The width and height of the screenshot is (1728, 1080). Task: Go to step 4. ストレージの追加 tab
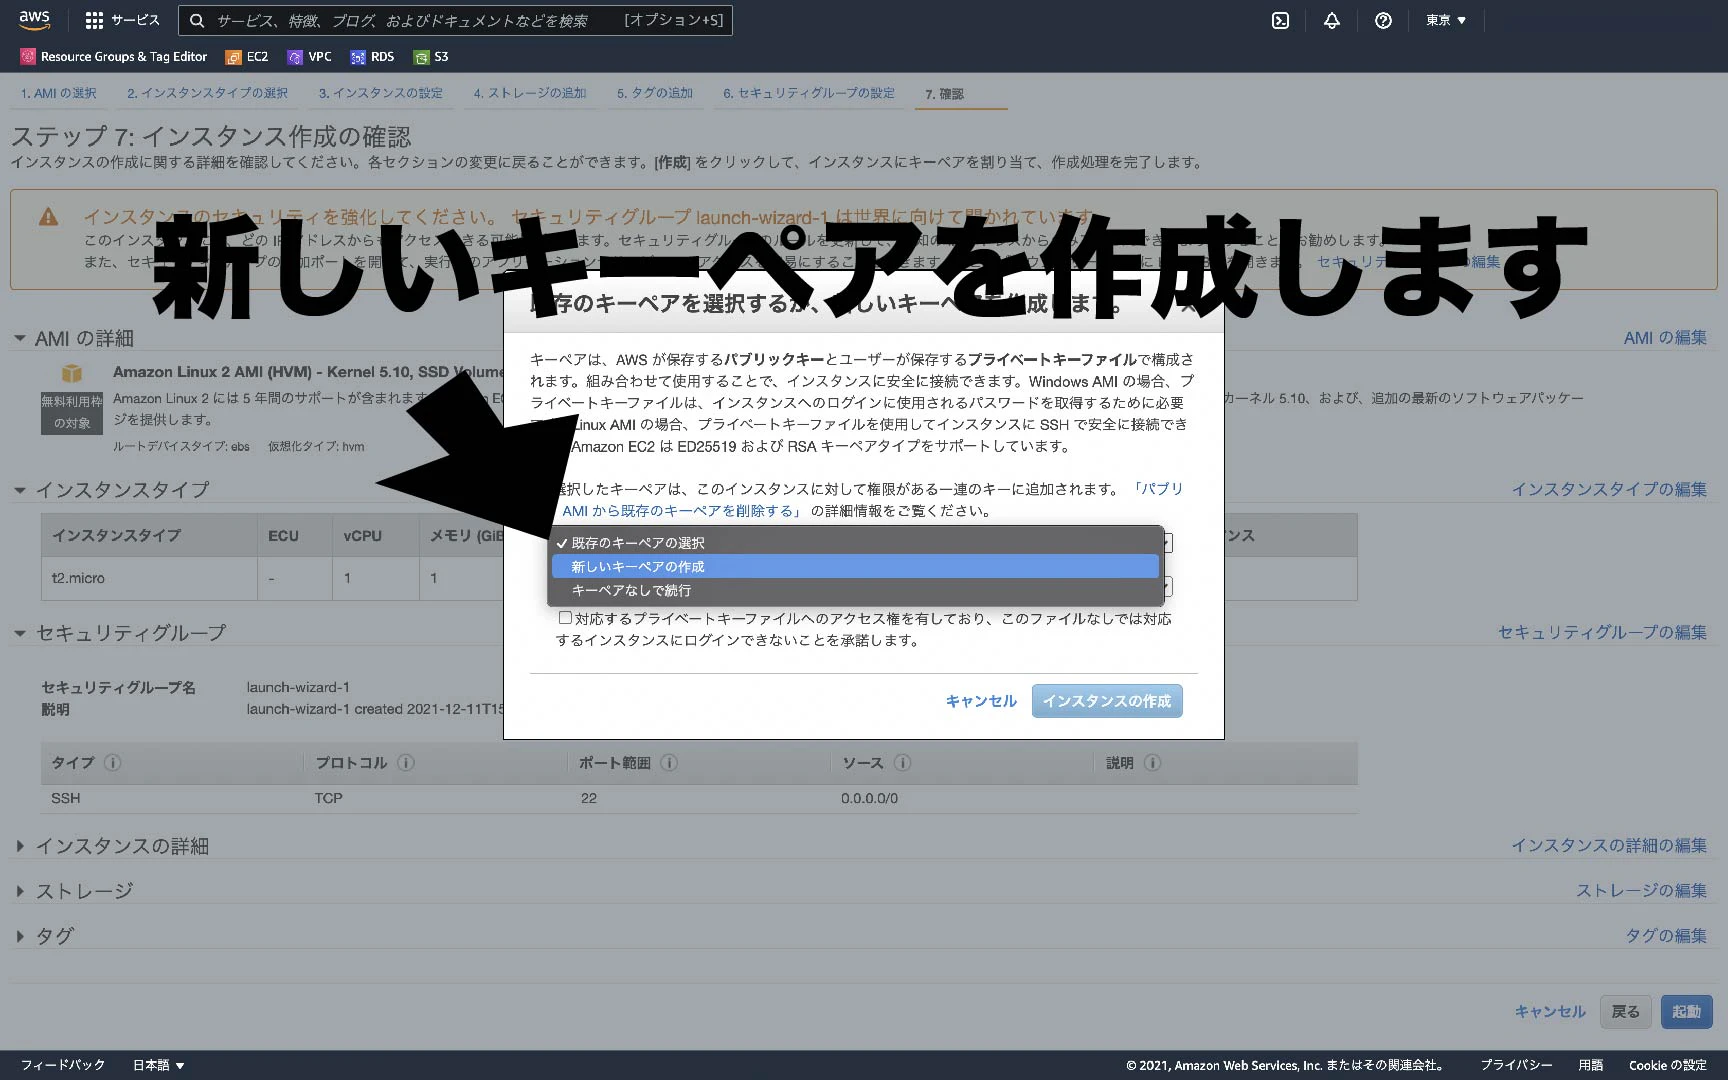click(x=530, y=93)
